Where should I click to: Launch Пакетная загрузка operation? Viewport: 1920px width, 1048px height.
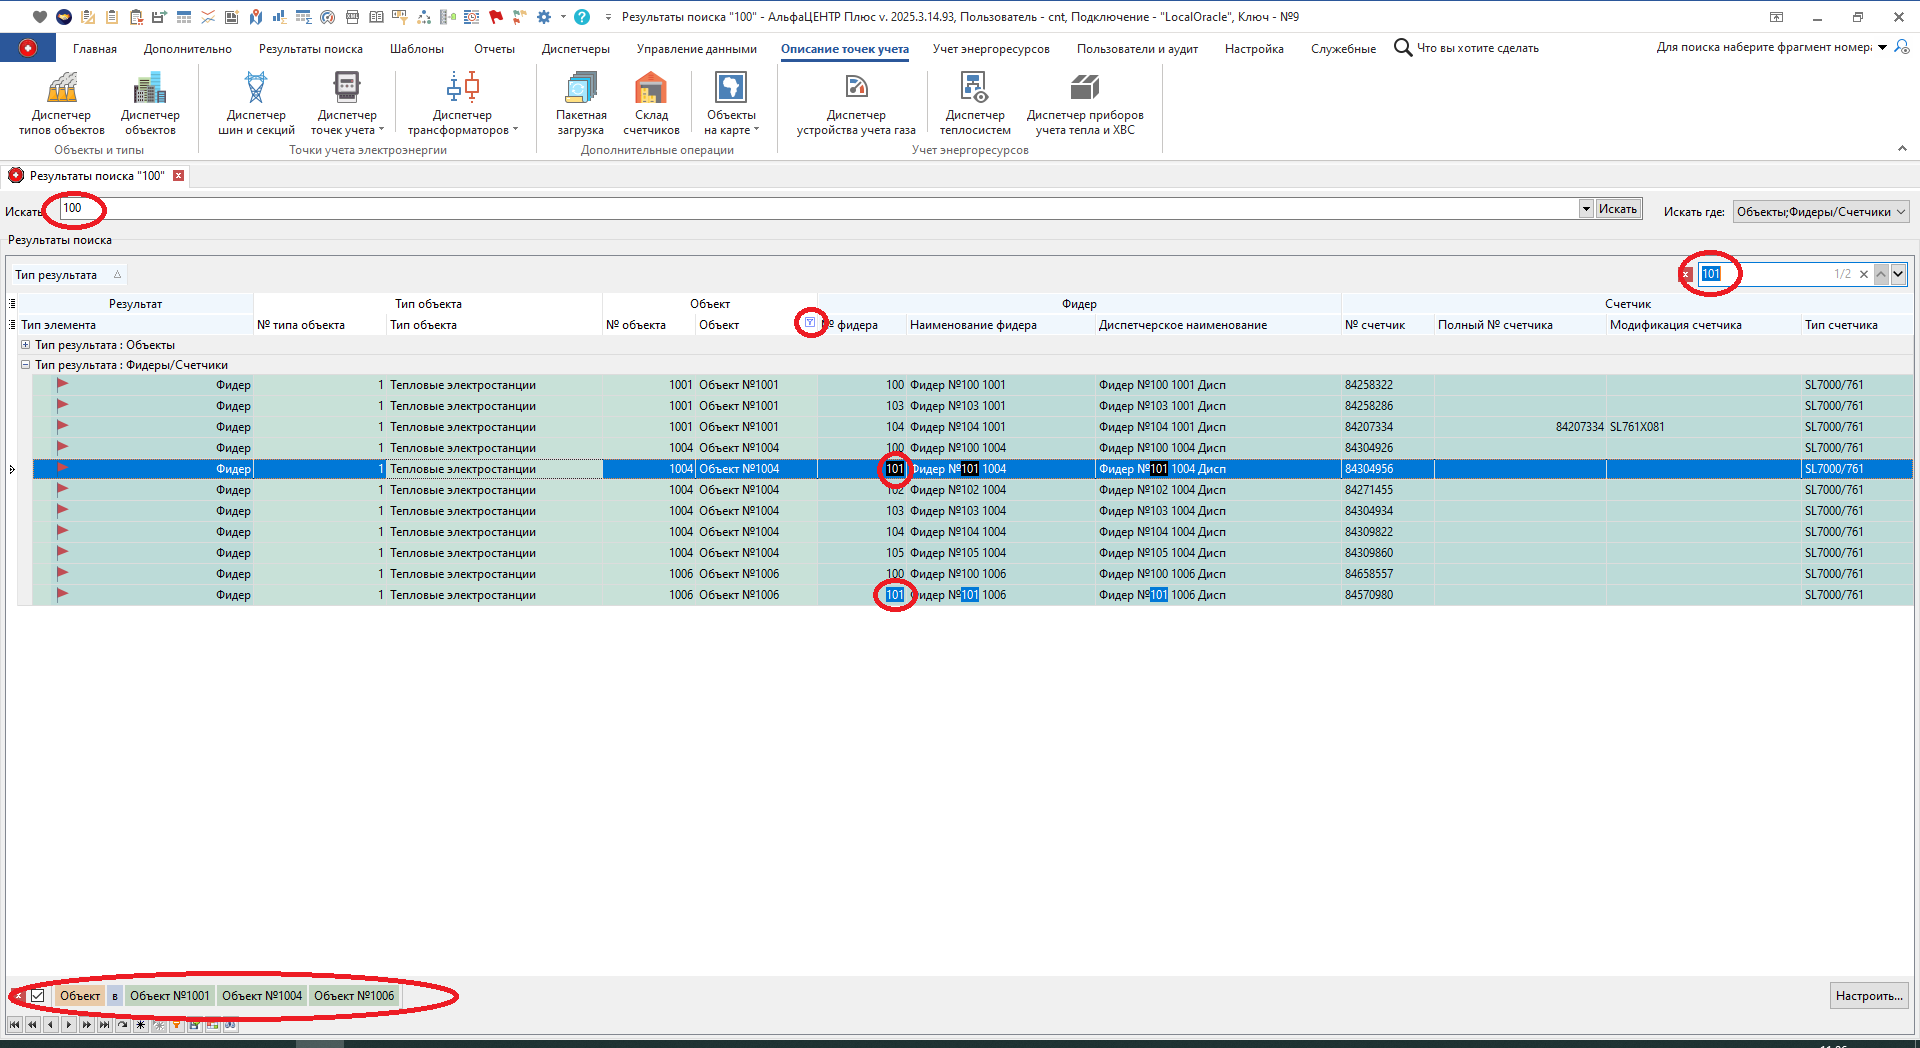pos(581,104)
